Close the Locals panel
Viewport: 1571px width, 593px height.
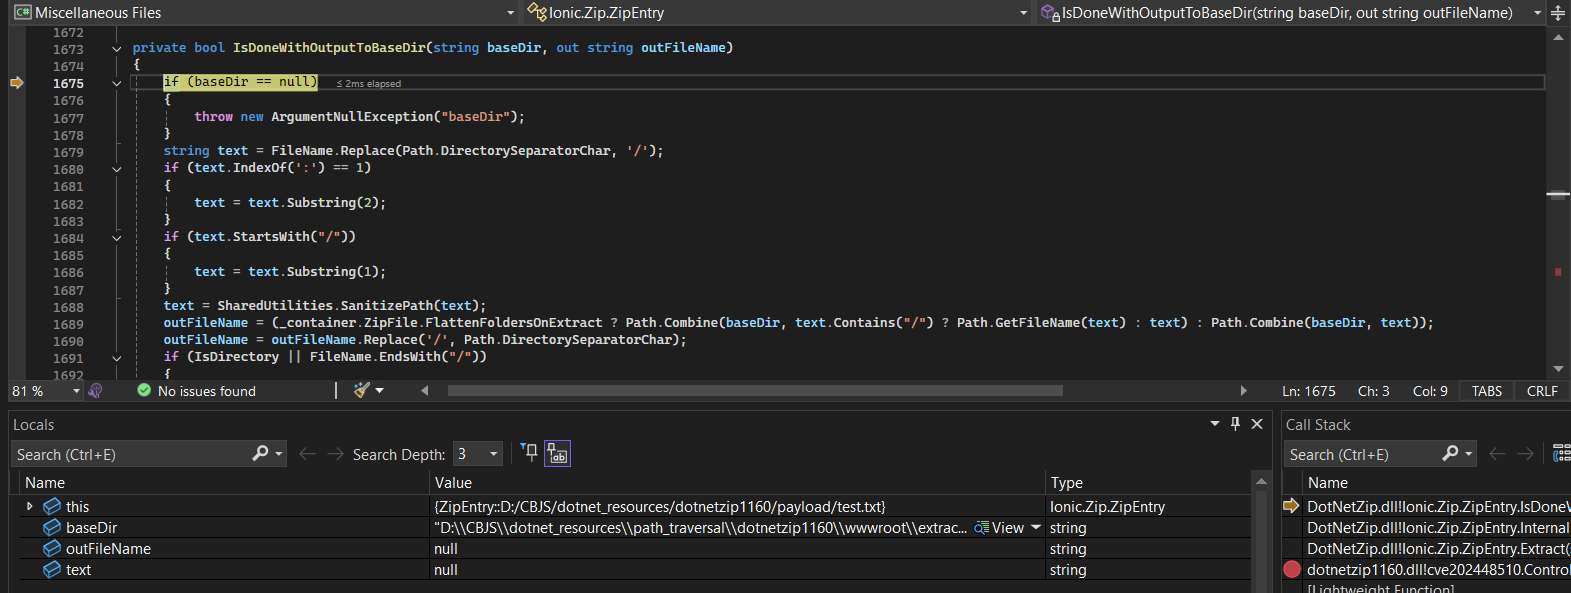1257,424
